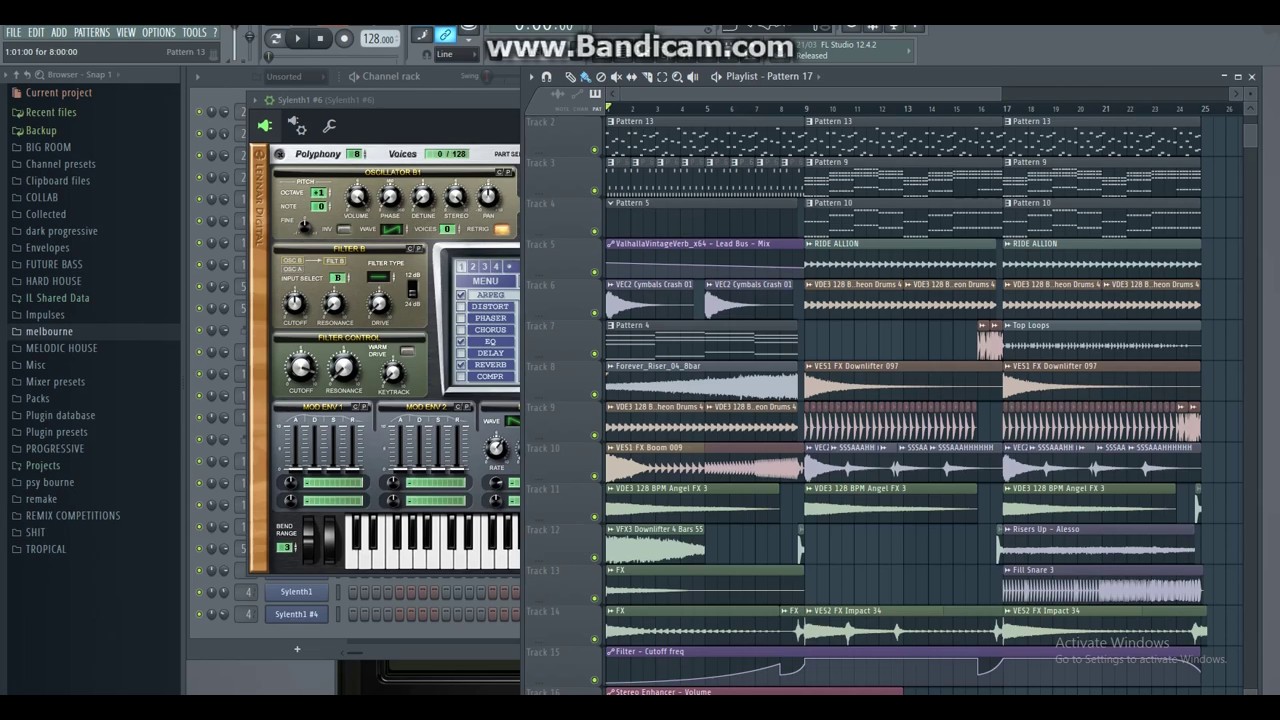1280x720 pixels.
Task: Select the Draw (pencil) tool in Playlist
Action: [570, 77]
